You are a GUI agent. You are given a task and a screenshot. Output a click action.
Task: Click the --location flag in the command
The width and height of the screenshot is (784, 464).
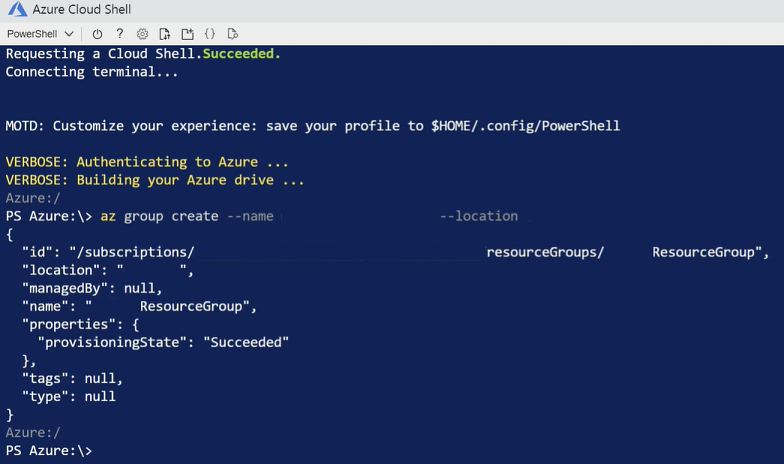point(479,216)
